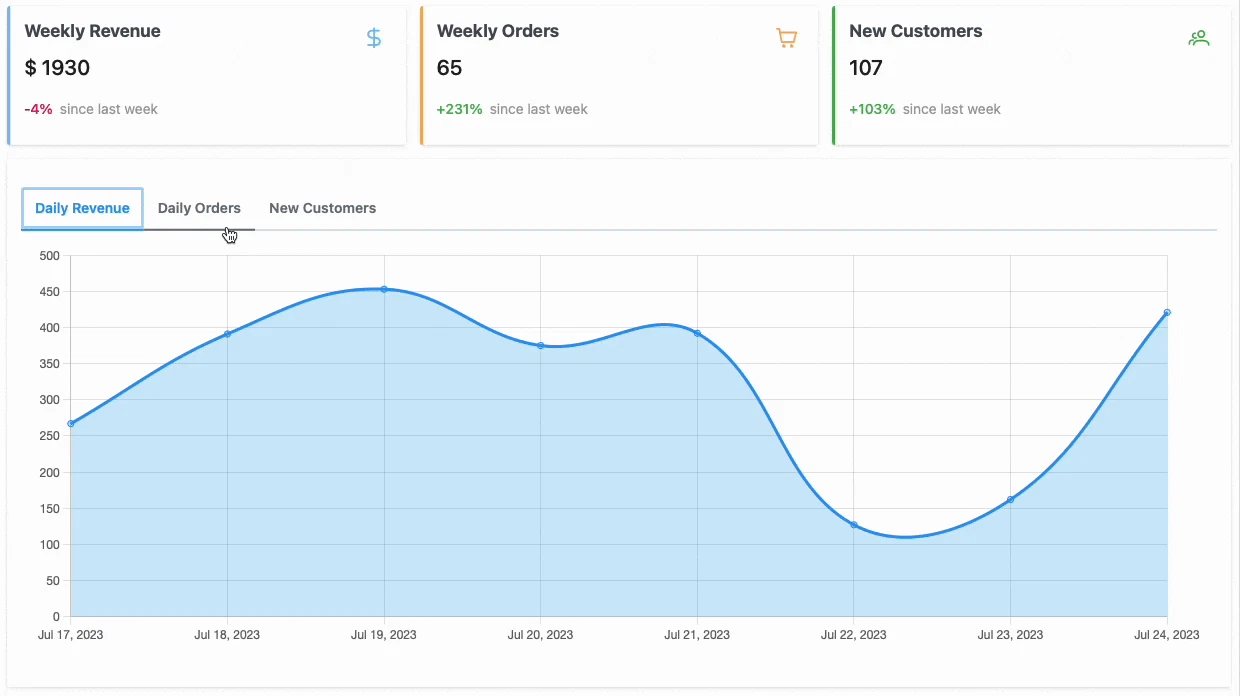This screenshot has height=696, width=1240.
Task: Click the shopping cart icon on Weekly Orders card
Action: point(787,37)
